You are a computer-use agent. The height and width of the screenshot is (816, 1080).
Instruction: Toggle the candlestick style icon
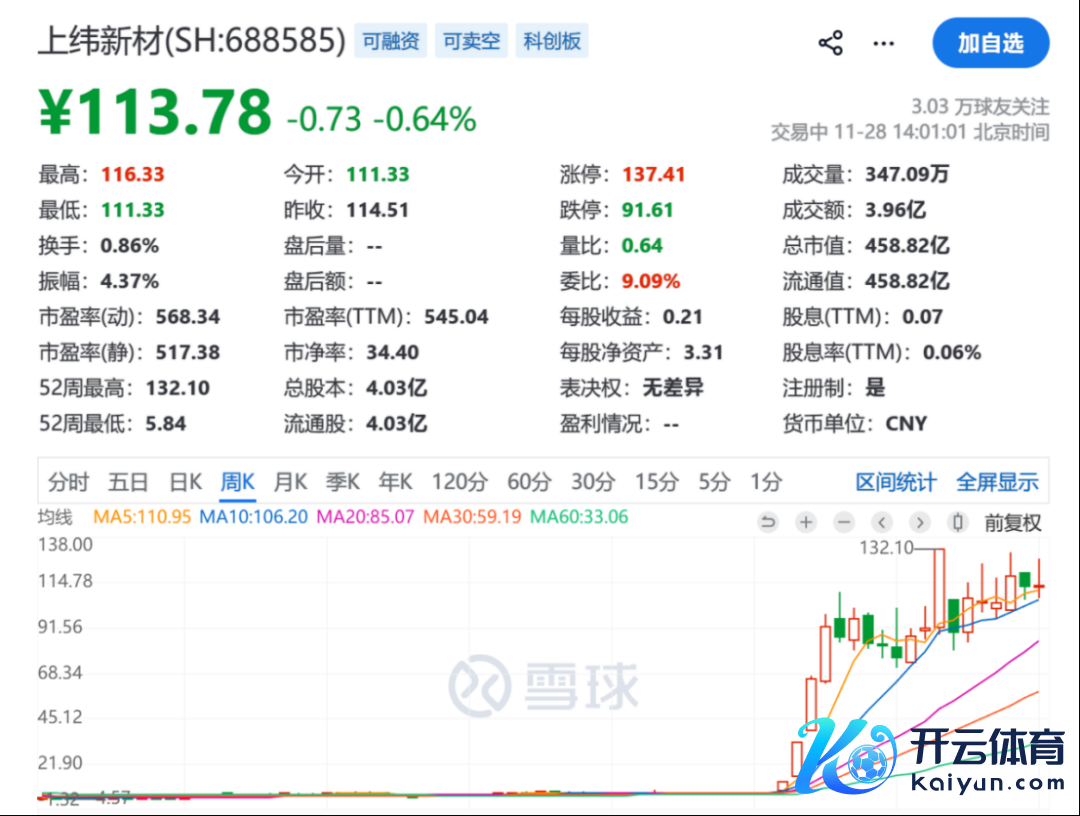point(958,522)
